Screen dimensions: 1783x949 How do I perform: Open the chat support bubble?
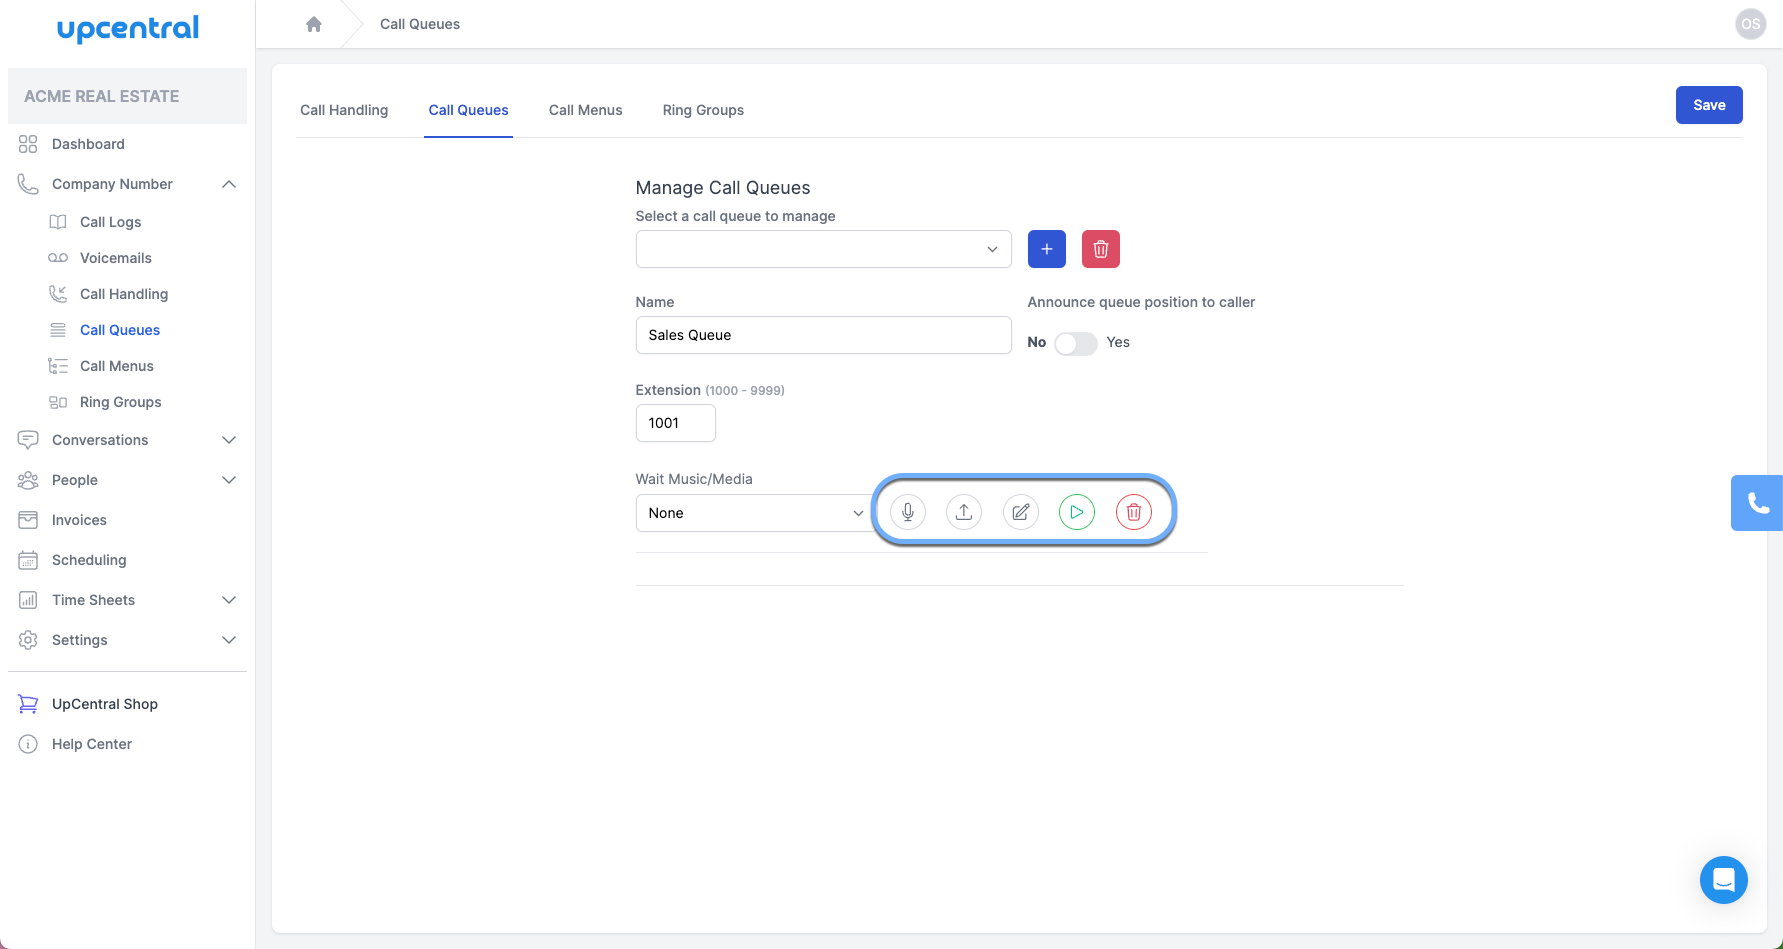coord(1723,880)
